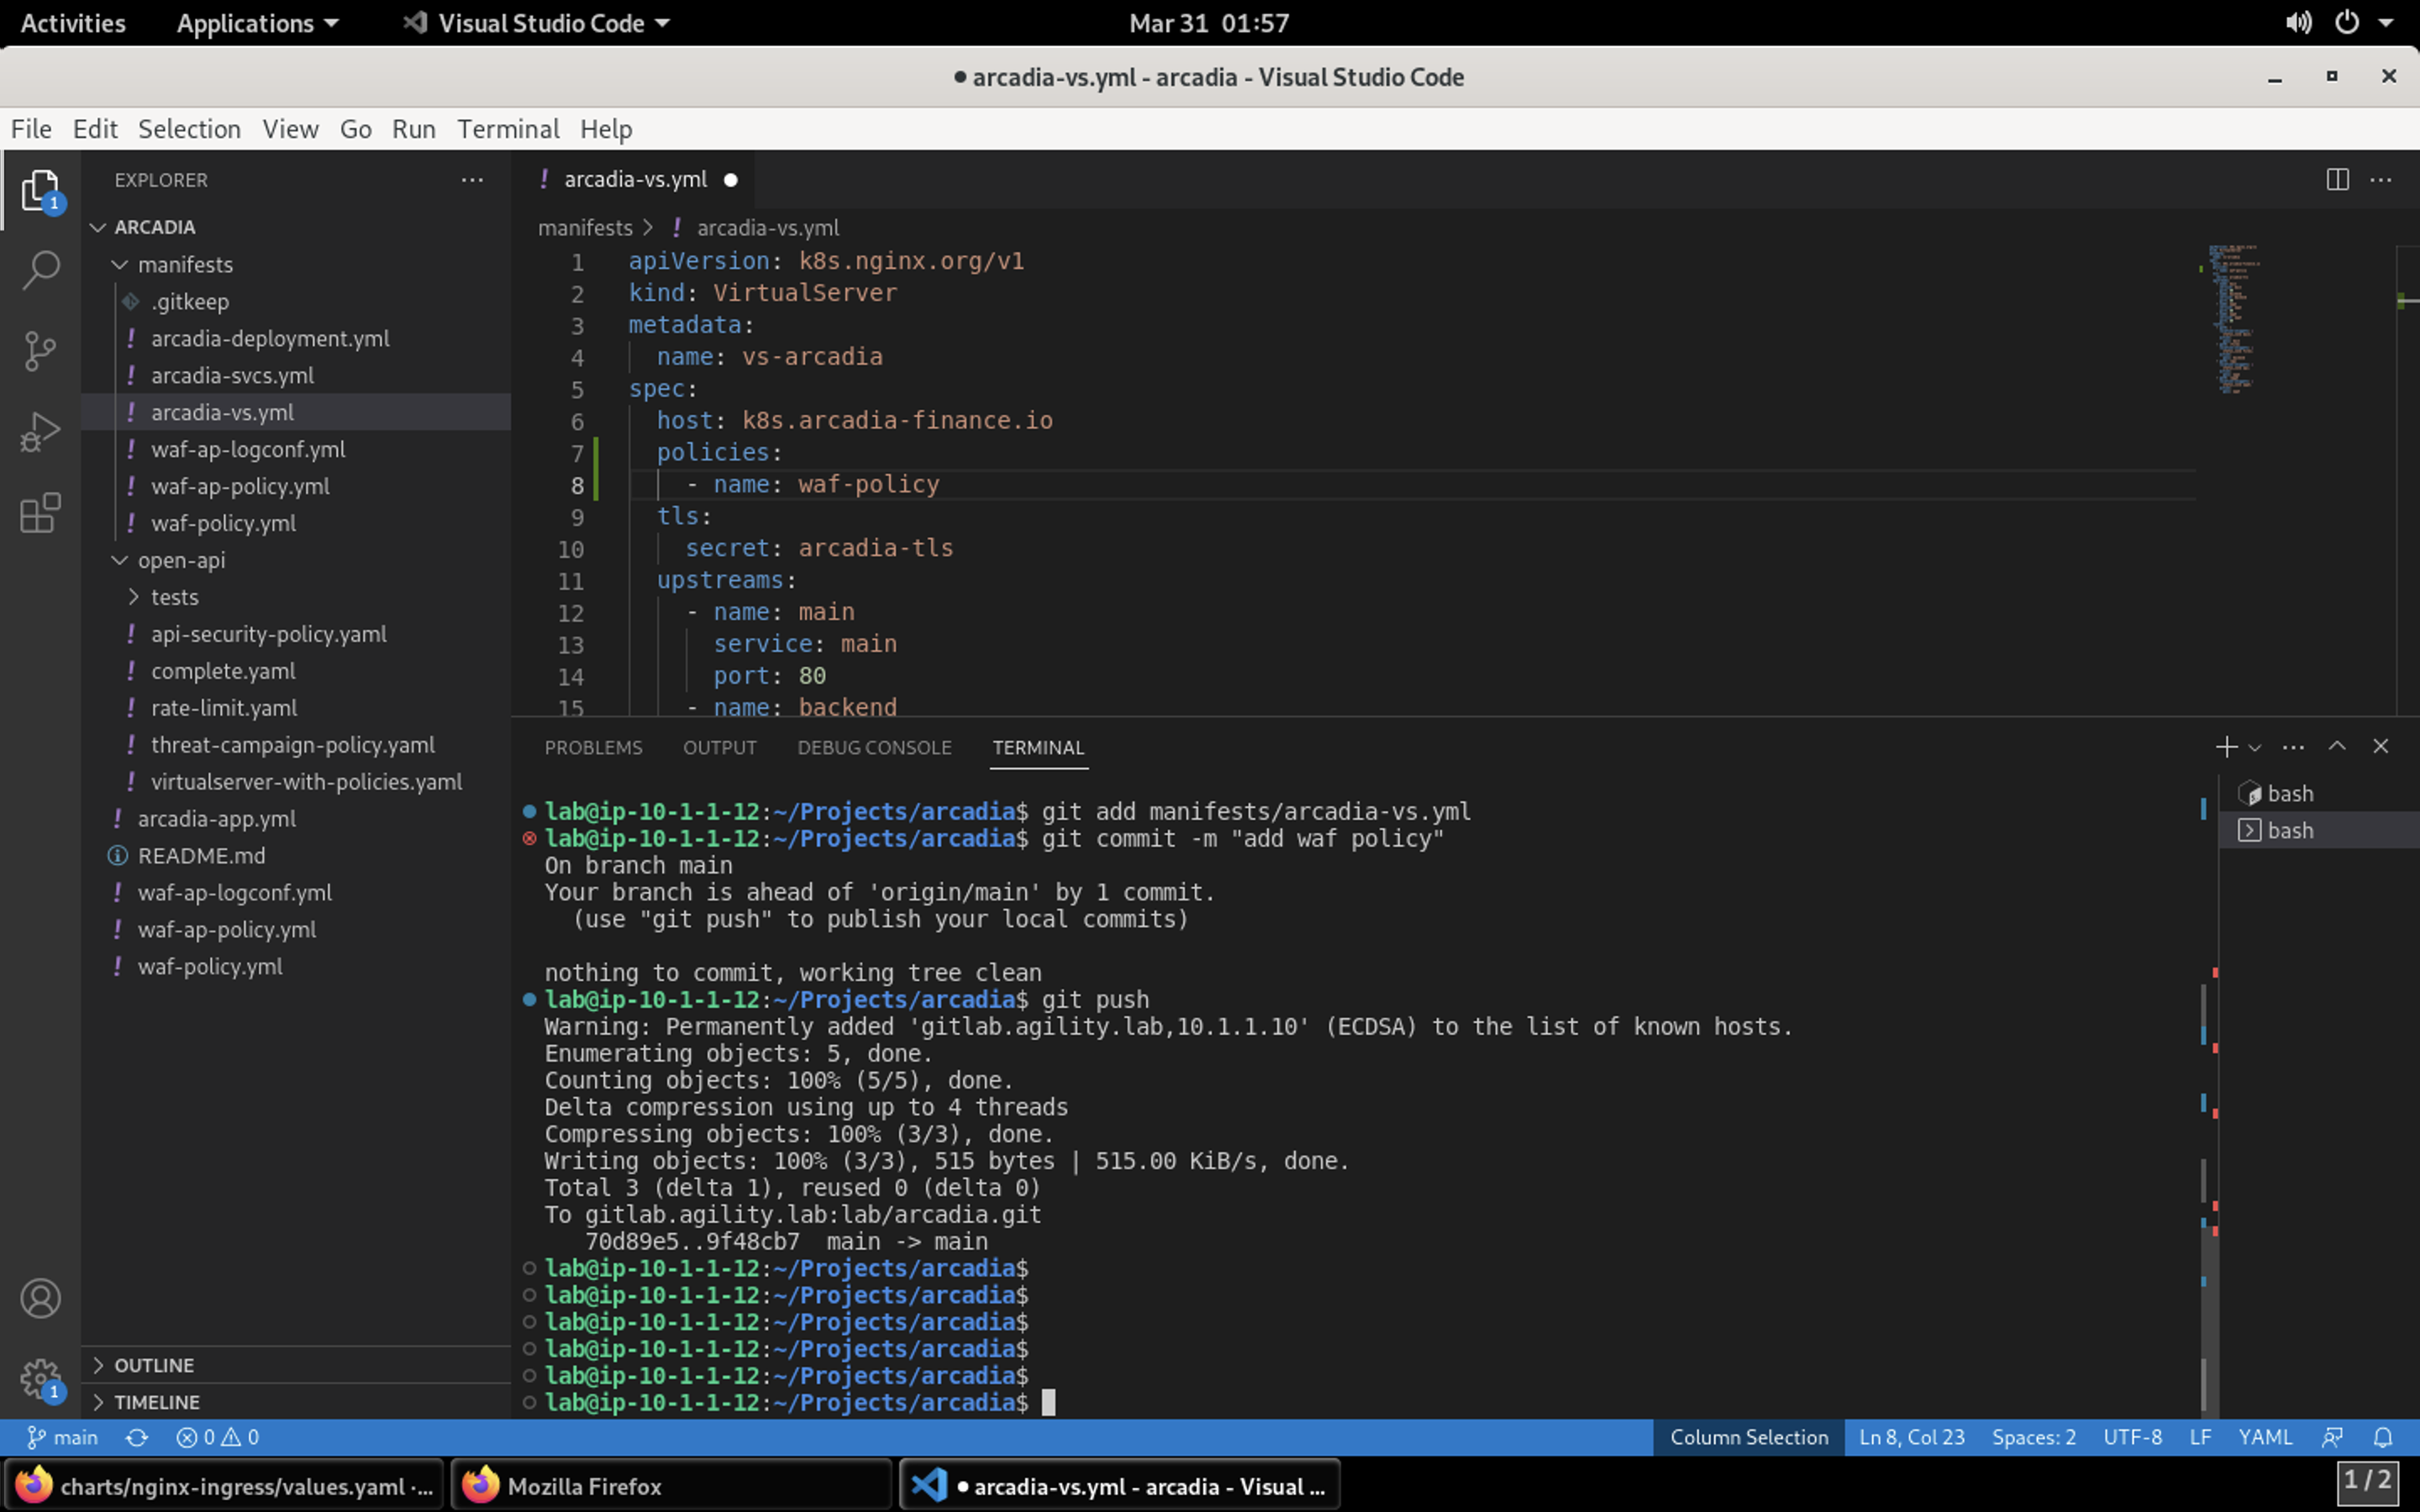This screenshot has width=2420, height=1512.
Task: Click Activities in the top bar
Action: pyautogui.click(x=73, y=23)
